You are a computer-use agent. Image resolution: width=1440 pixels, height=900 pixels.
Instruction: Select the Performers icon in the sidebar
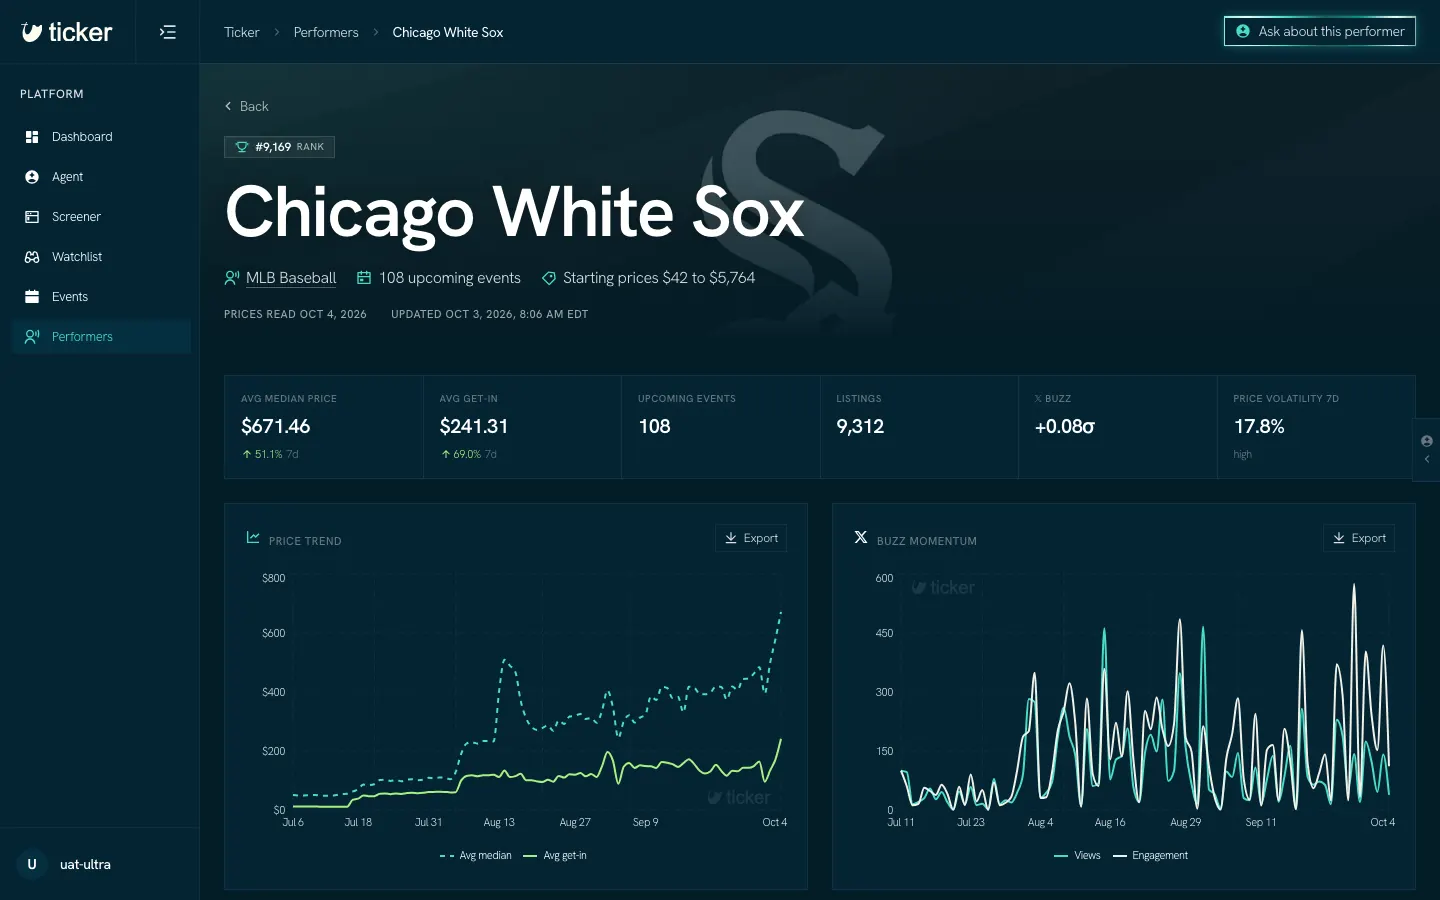coord(32,337)
